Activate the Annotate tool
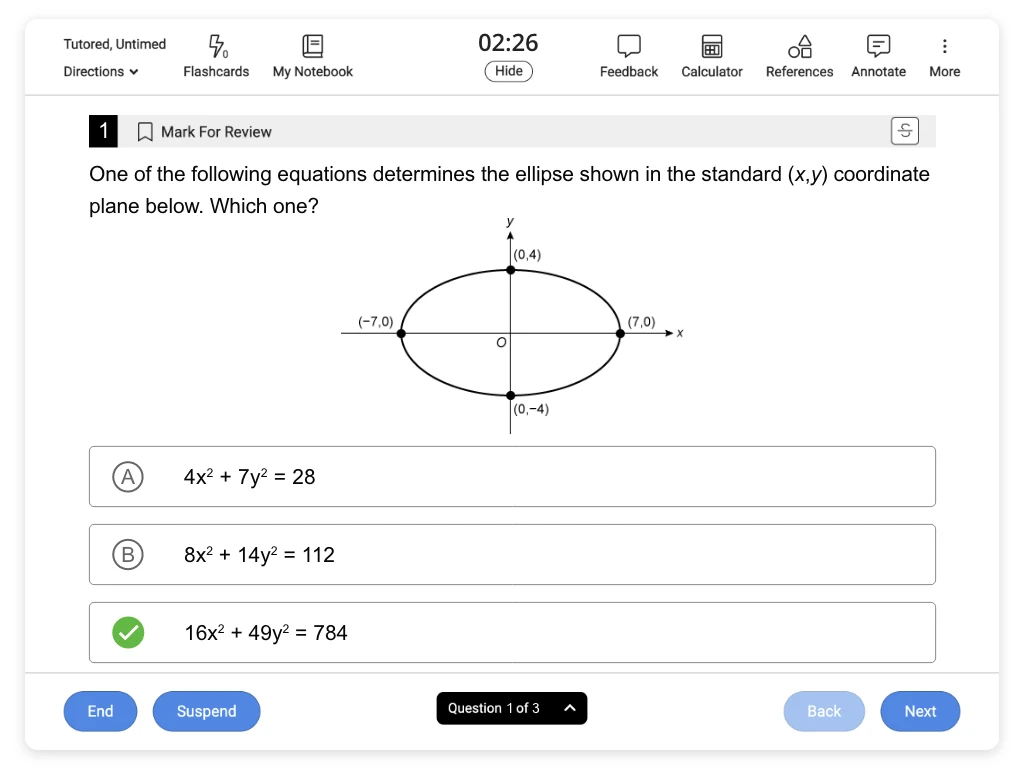The height and width of the screenshot is (768, 1024). click(878, 46)
